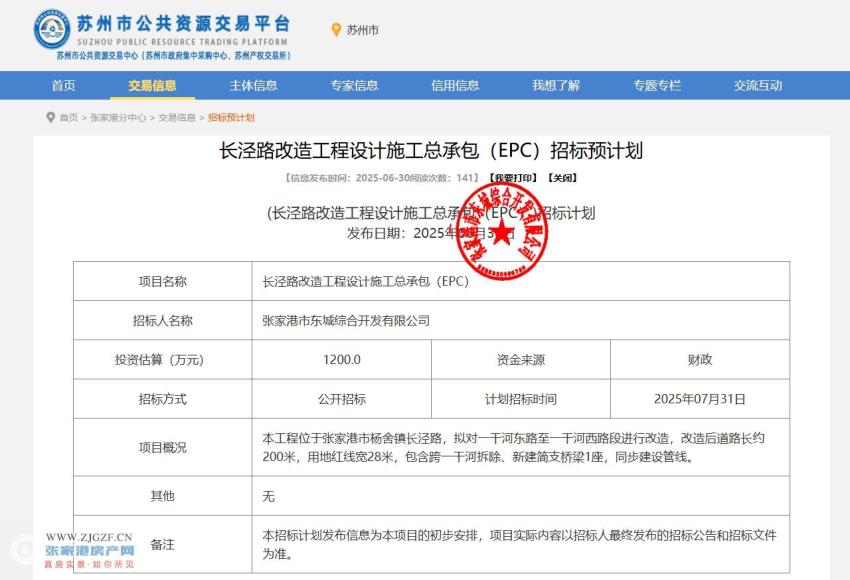Click the 其他 row label
Screen dimensions: 850x580
click(x=163, y=495)
